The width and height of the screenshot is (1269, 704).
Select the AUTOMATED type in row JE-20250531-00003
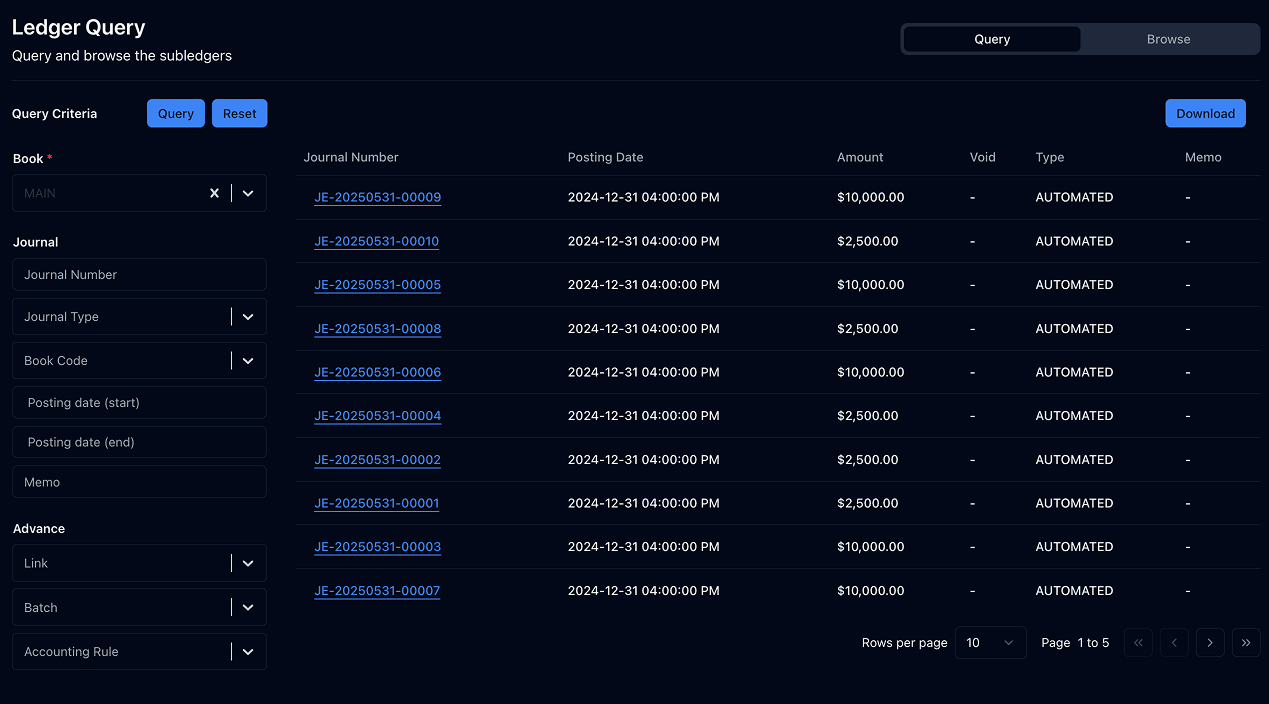tap(1074, 546)
